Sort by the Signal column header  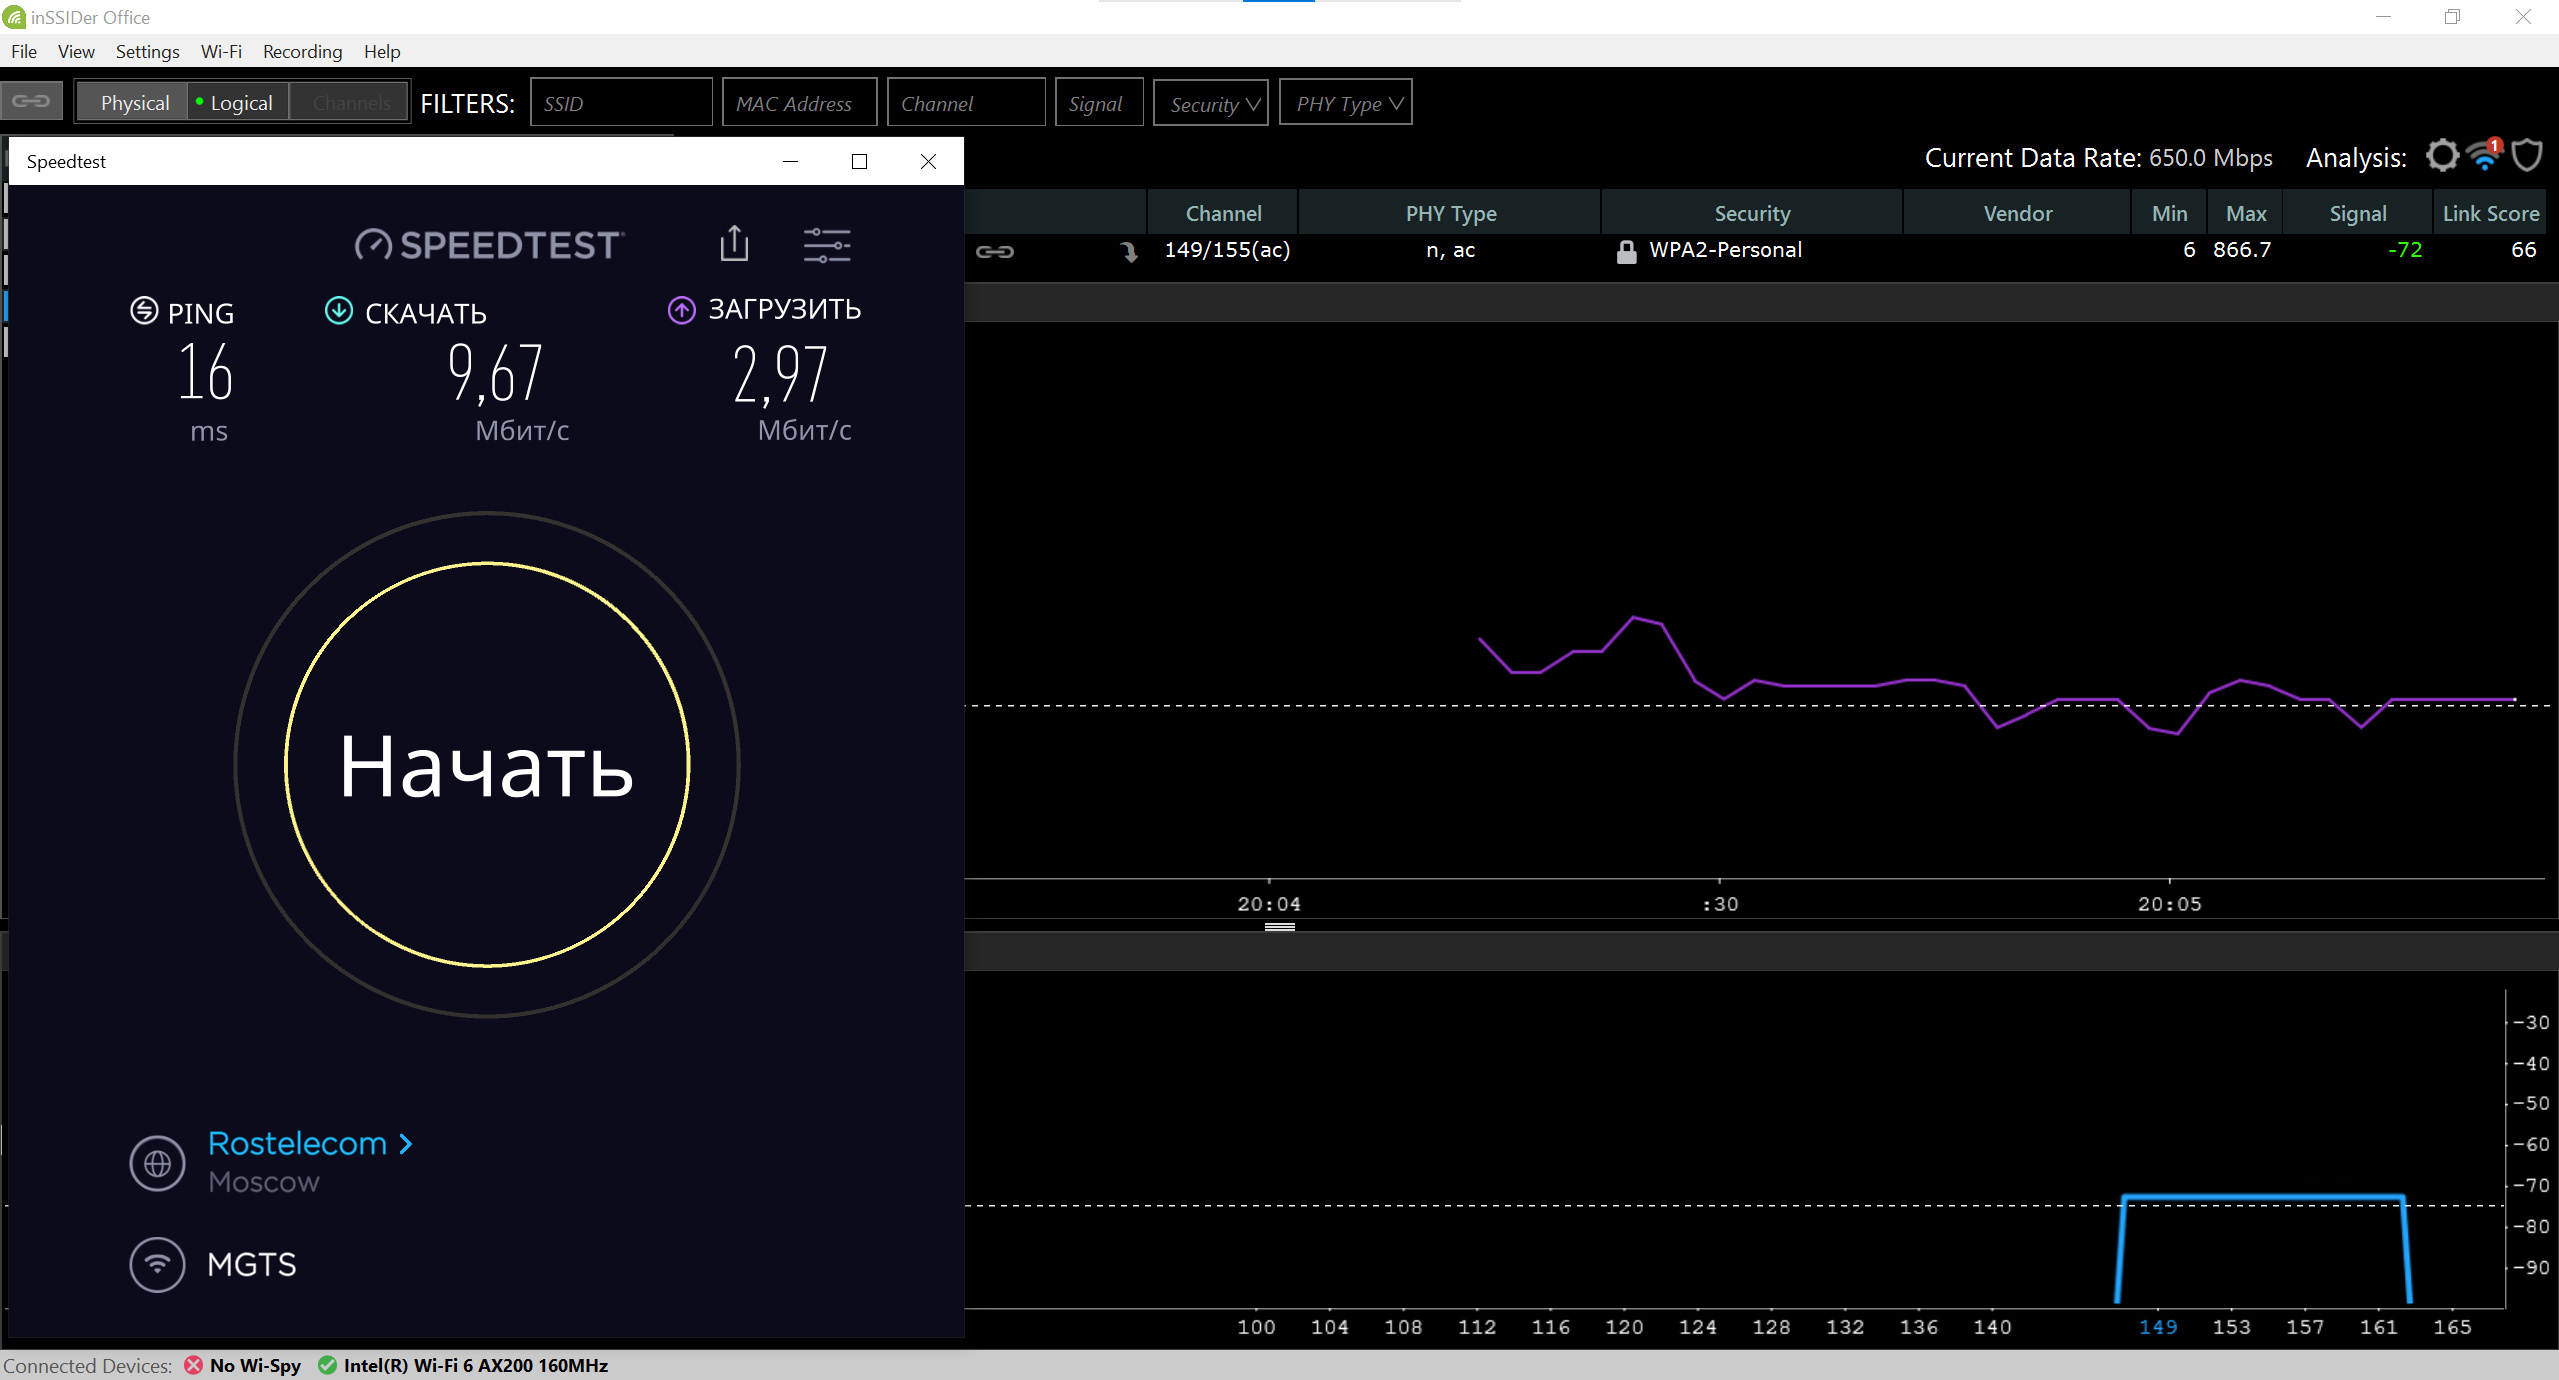tap(2357, 213)
